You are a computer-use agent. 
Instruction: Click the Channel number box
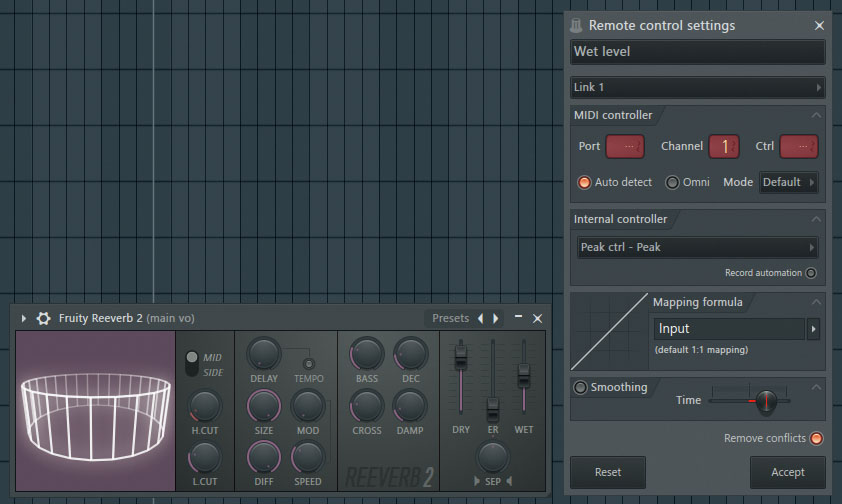pos(724,146)
